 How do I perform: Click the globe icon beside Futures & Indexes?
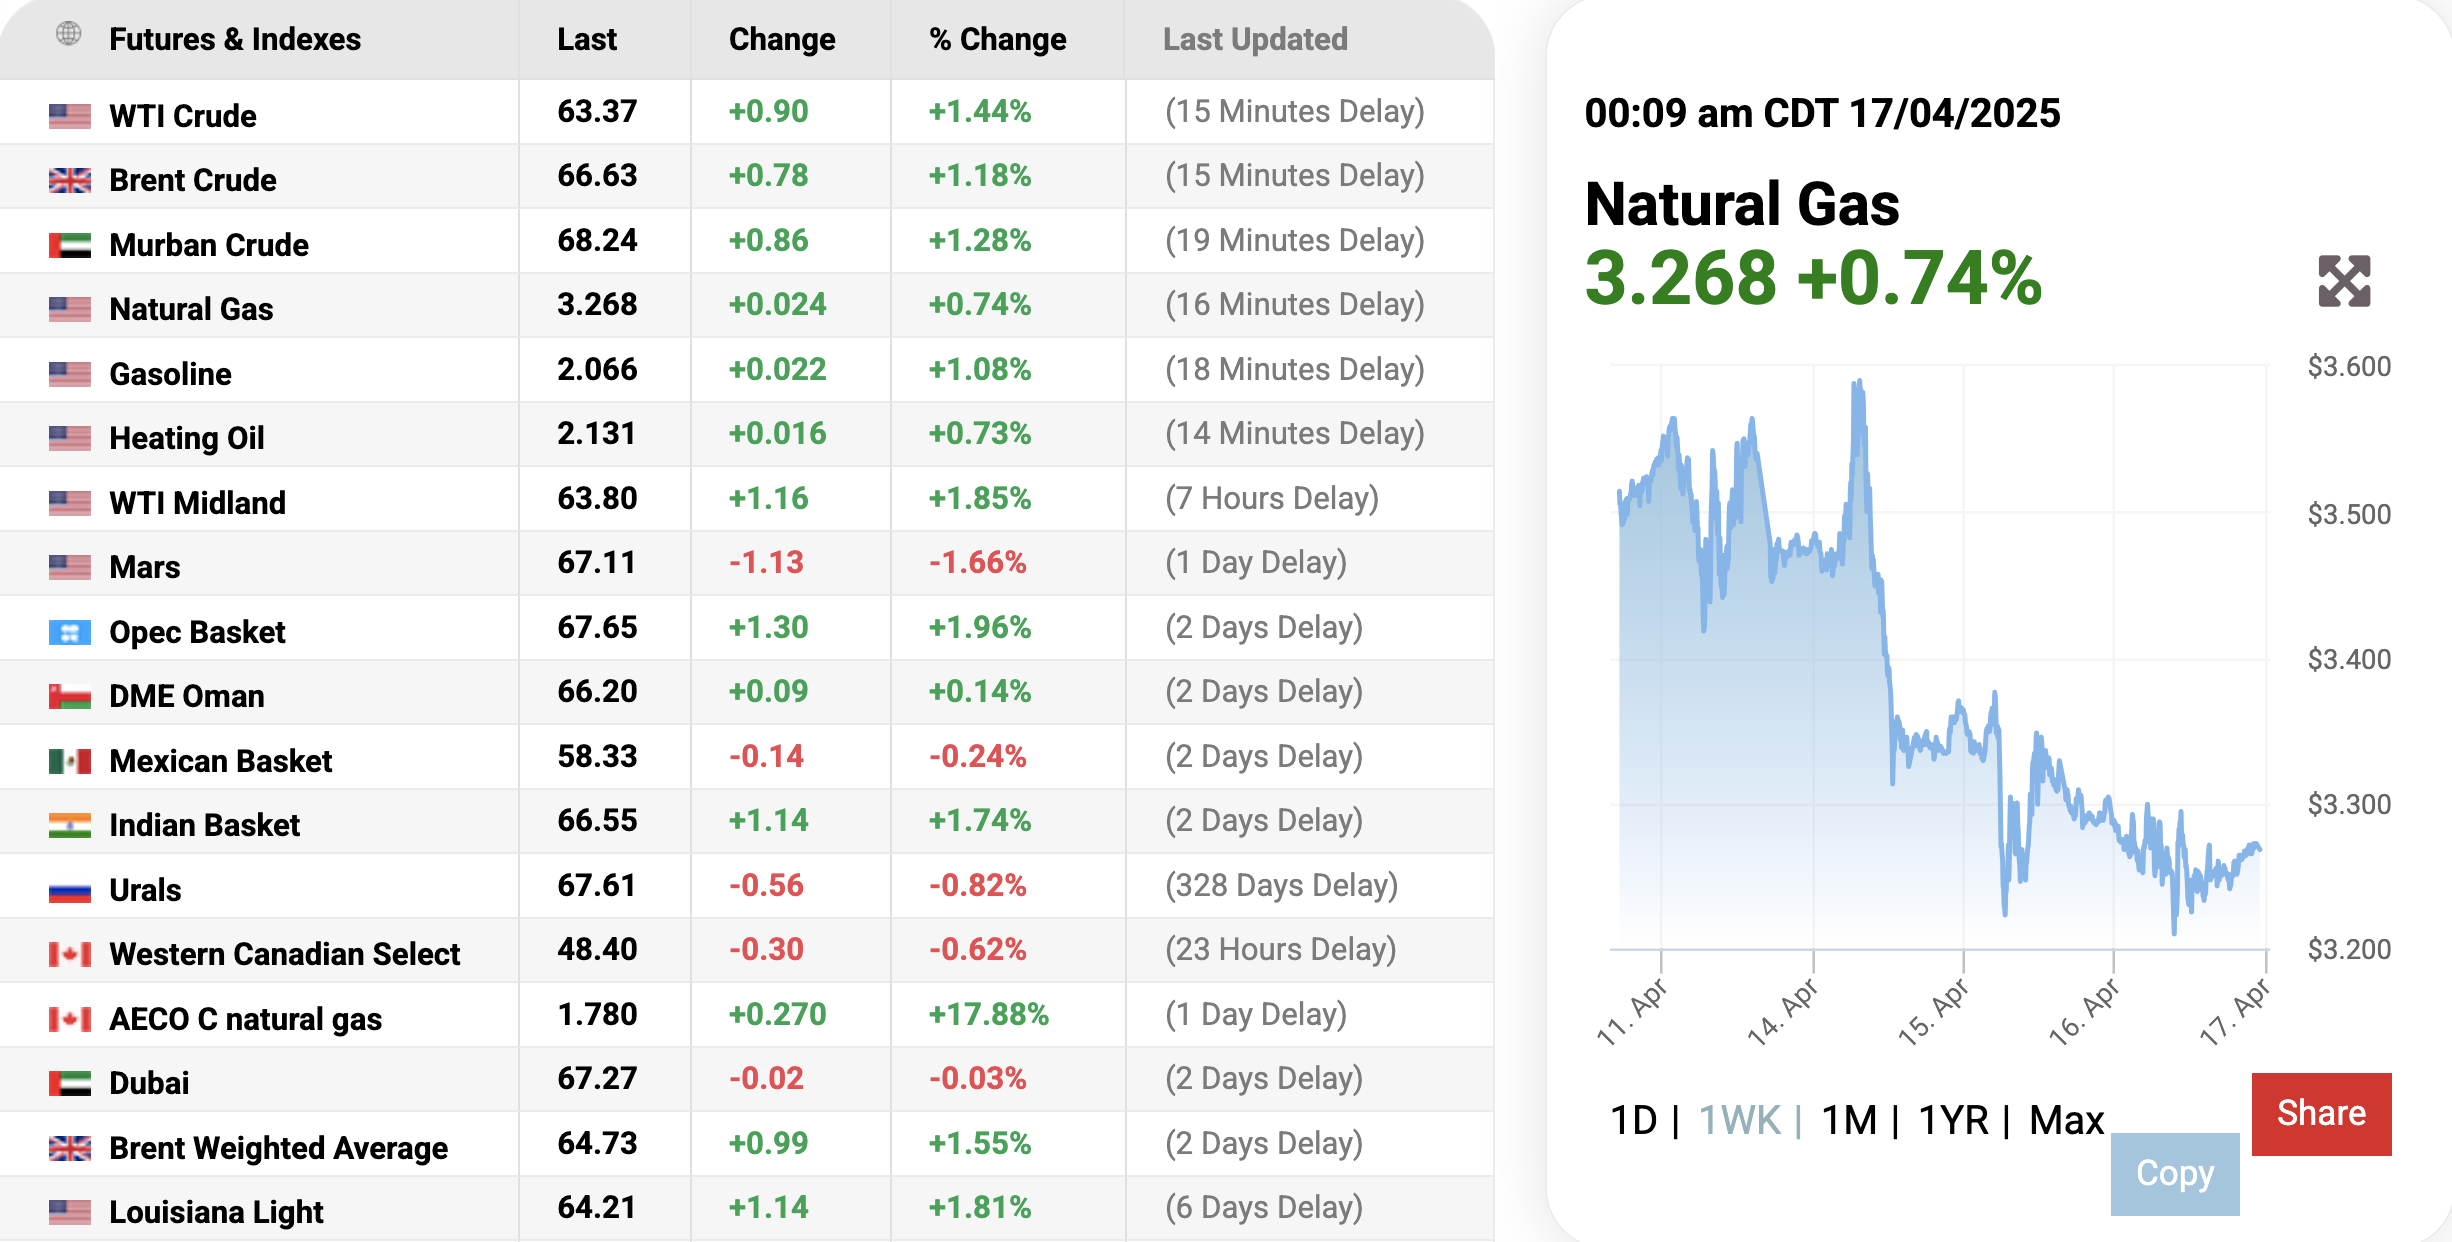(68, 34)
